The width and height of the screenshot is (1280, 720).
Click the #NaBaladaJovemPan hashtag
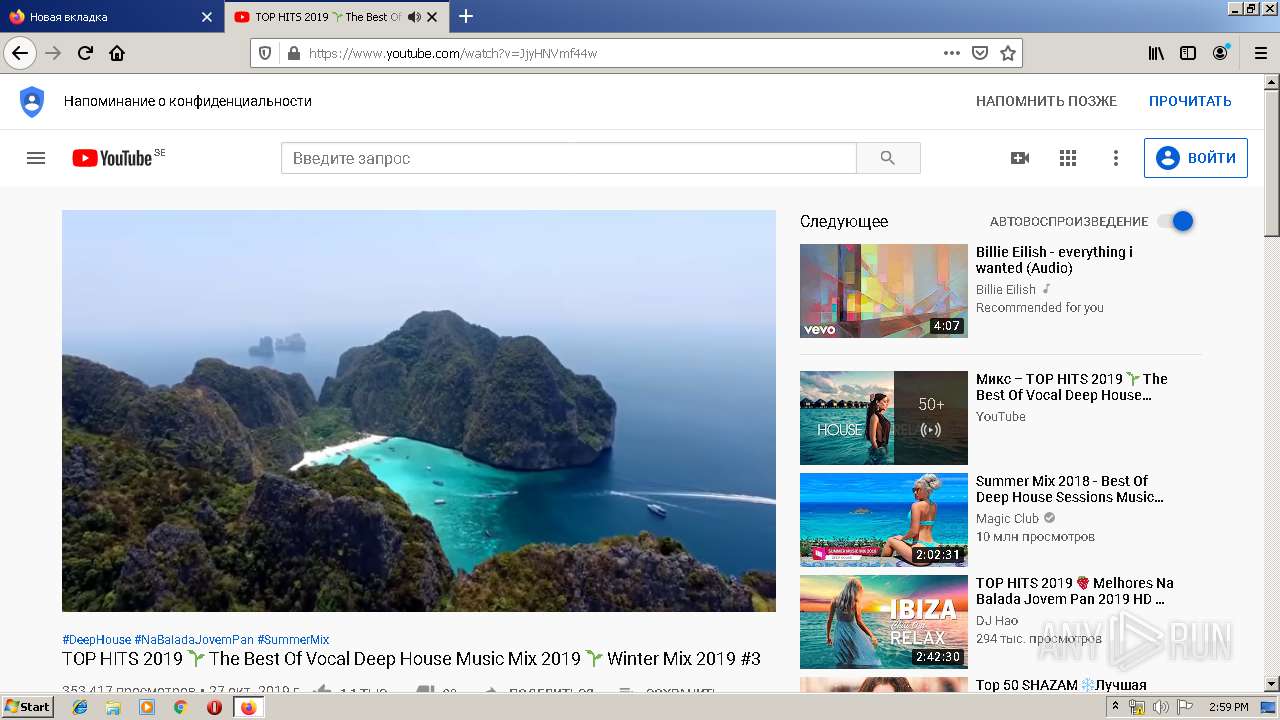click(x=194, y=640)
